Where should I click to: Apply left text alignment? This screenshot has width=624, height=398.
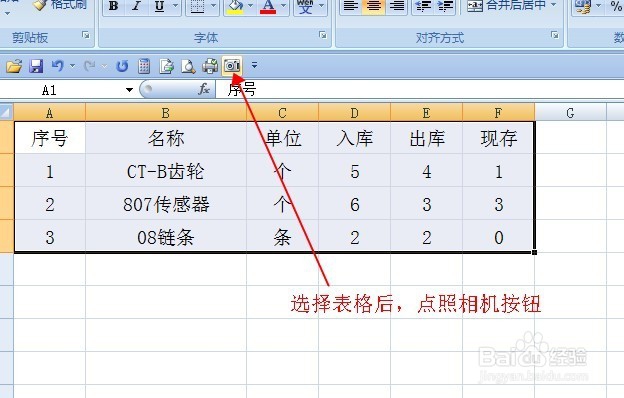coord(351,6)
